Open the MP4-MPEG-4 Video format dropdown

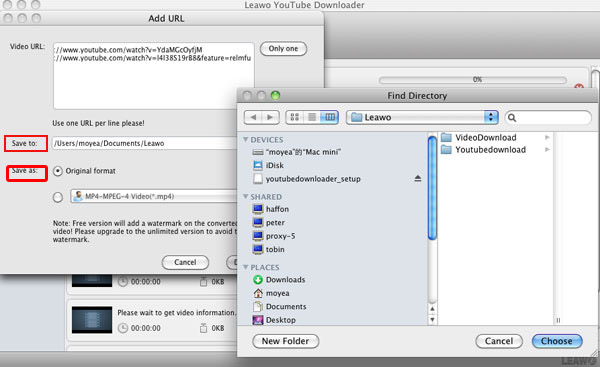pyautogui.click(x=154, y=196)
